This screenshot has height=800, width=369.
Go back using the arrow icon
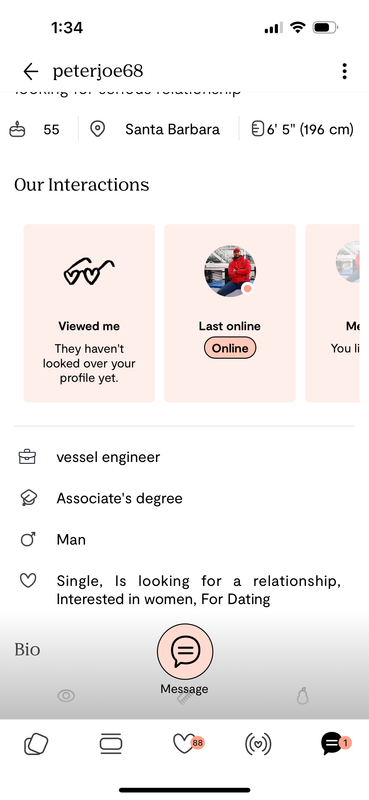pos(31,72)
